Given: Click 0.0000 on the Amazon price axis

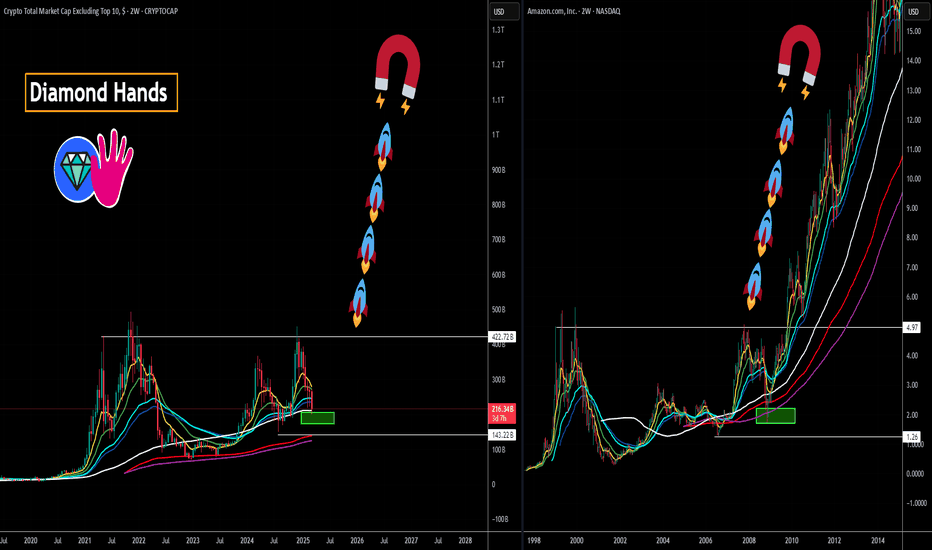Looking at the screenshot, I should 915,474.
